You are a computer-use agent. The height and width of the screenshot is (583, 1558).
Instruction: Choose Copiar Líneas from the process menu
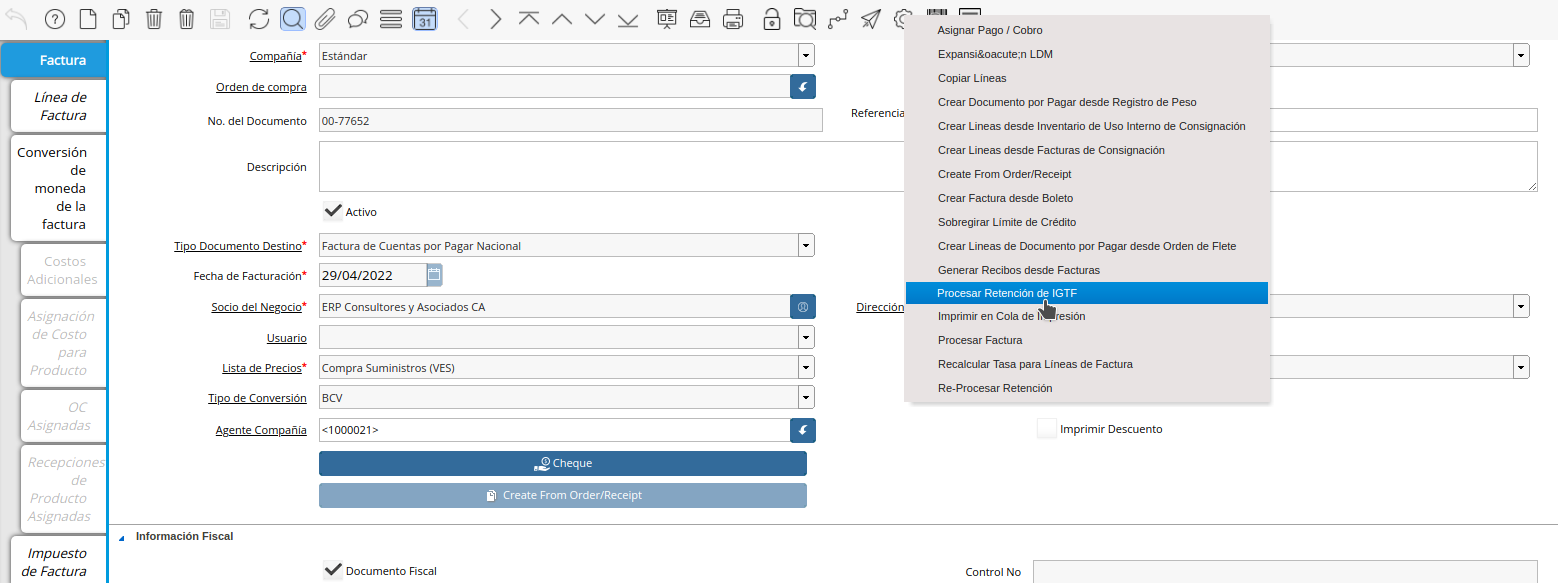(1087, 78)
